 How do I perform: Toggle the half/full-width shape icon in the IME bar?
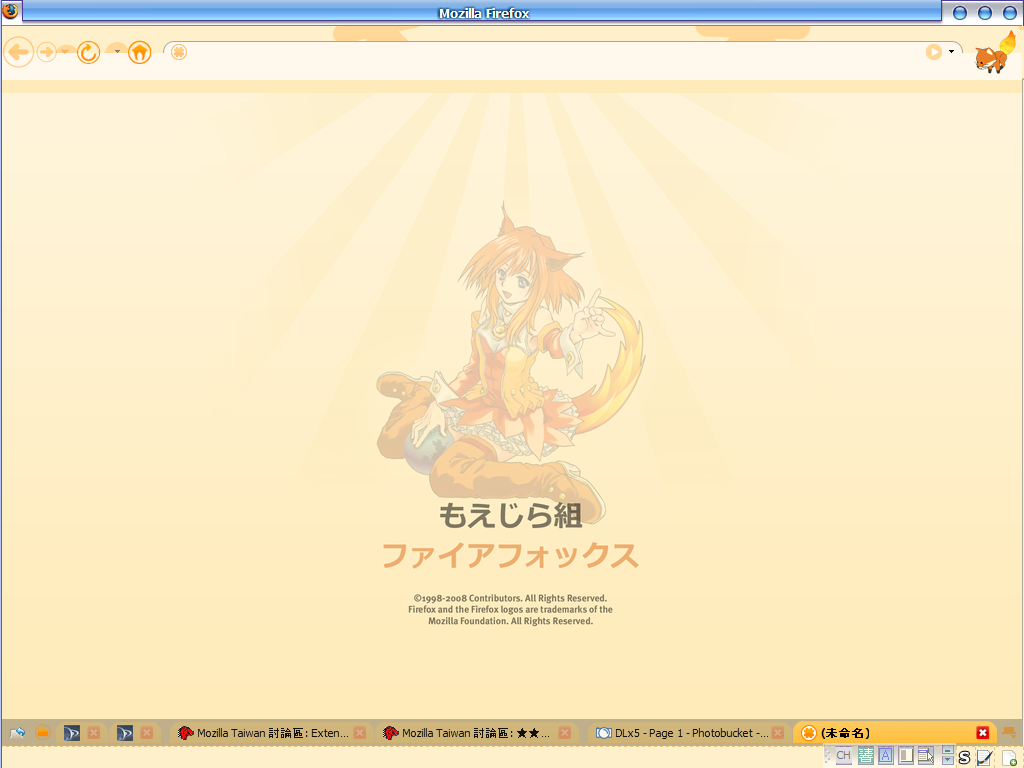906,756
